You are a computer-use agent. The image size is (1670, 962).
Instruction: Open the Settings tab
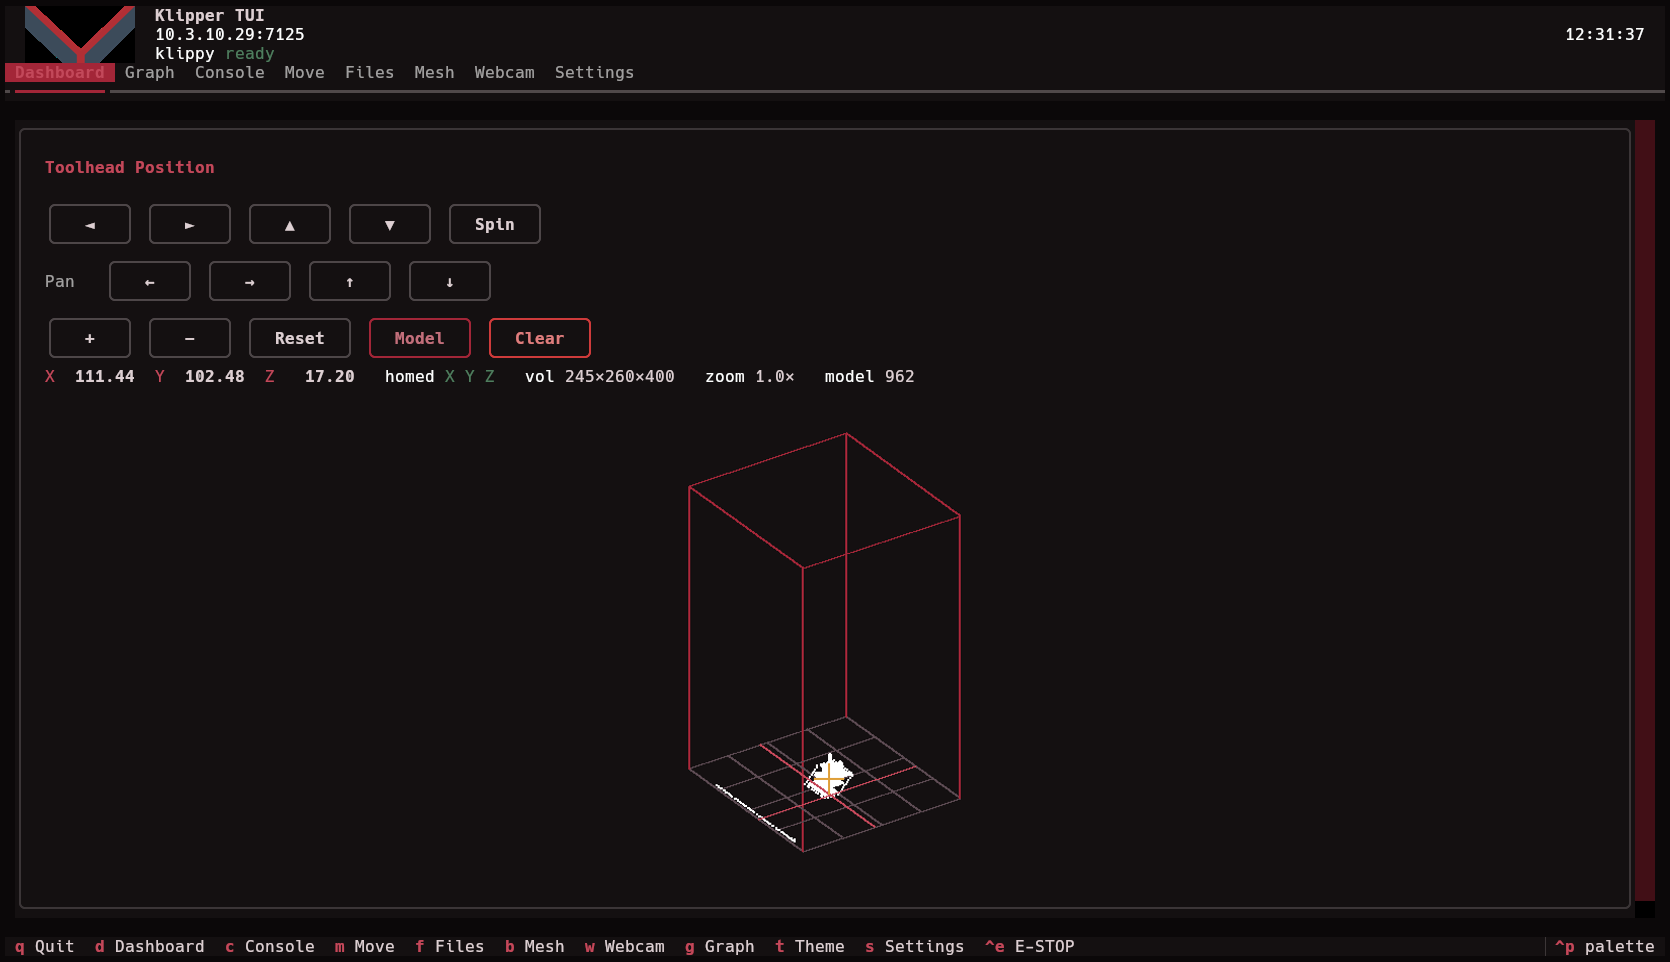tap(595, 72)
